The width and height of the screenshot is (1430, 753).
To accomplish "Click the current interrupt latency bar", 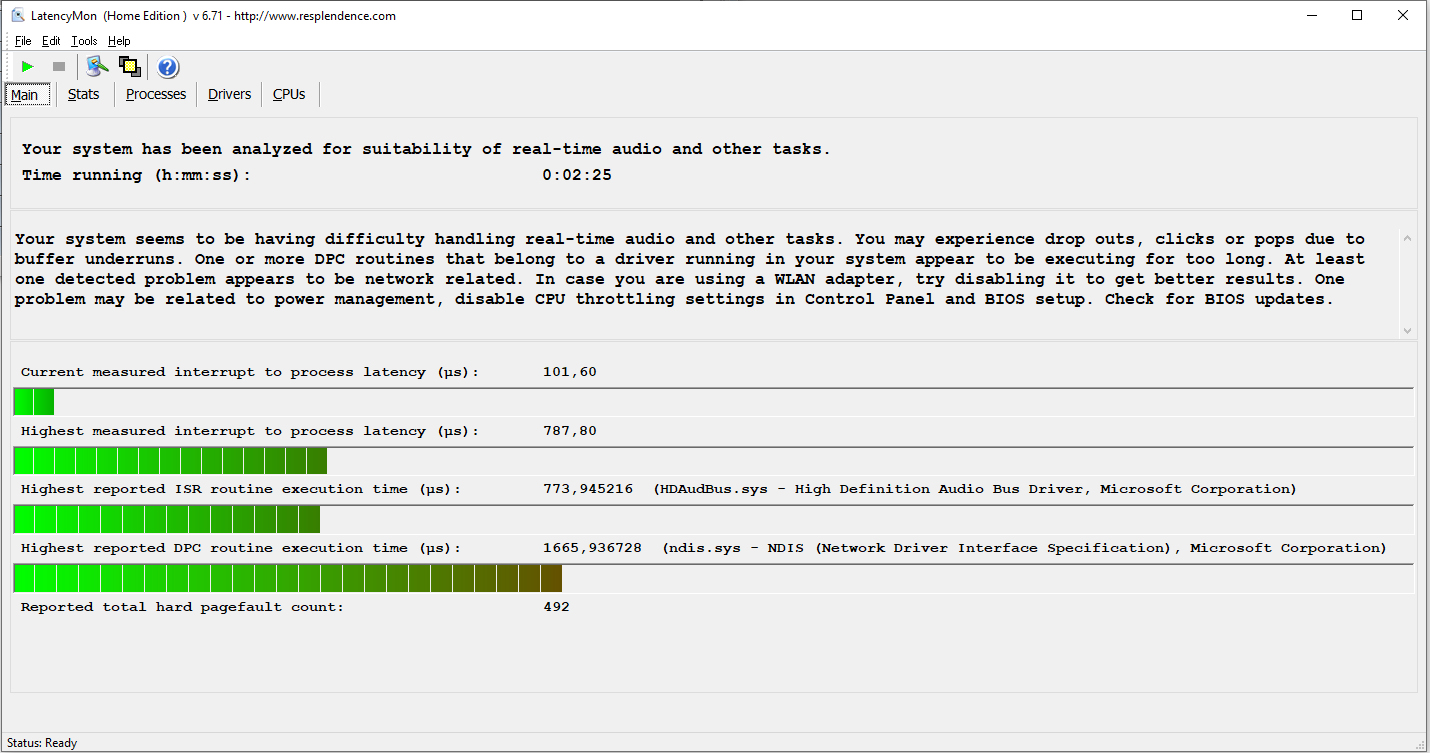I will tap(714, 402).
